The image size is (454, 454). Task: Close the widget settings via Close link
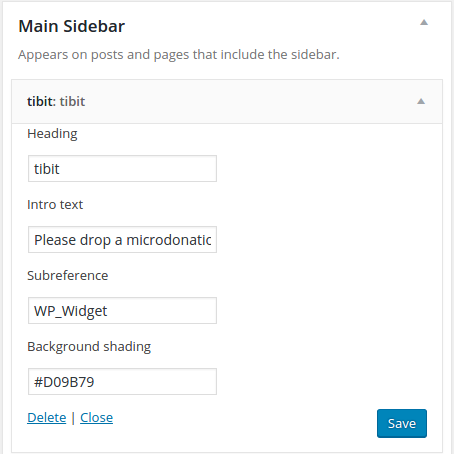coord(97,418)
